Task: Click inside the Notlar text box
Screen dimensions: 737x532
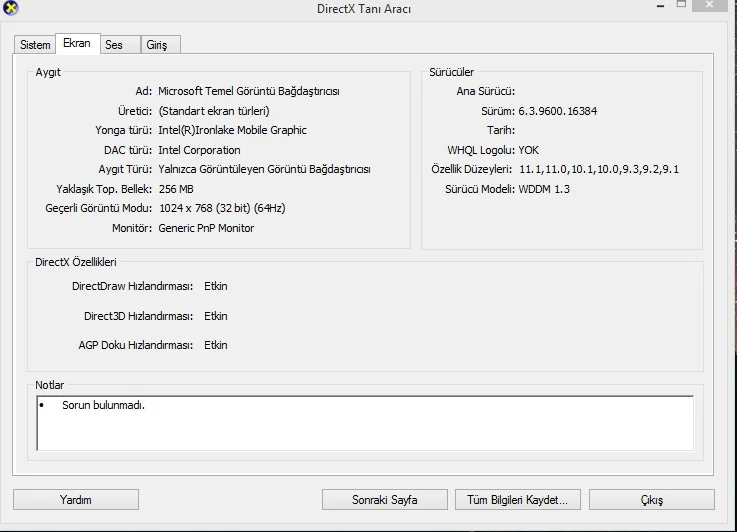Action: [x=365, y=423]
